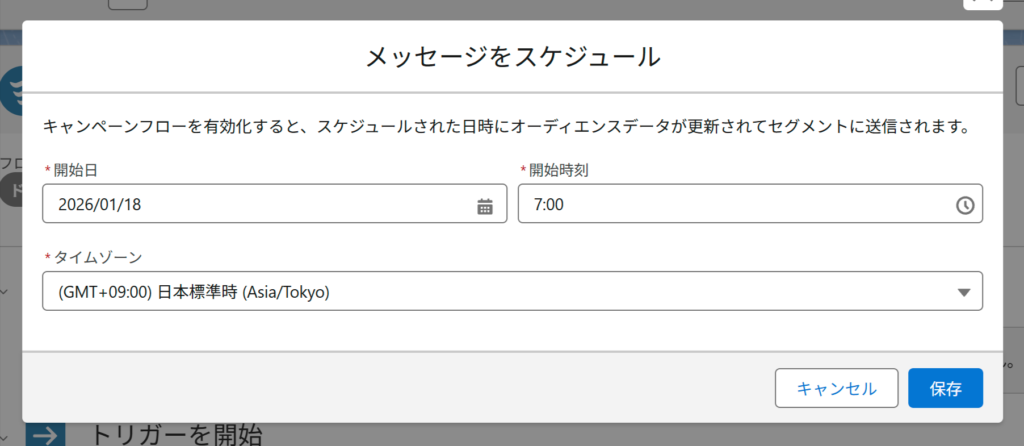Click the トリガーを開始 heading text
The image size is (1024, 446).
(x=174, y=435)
